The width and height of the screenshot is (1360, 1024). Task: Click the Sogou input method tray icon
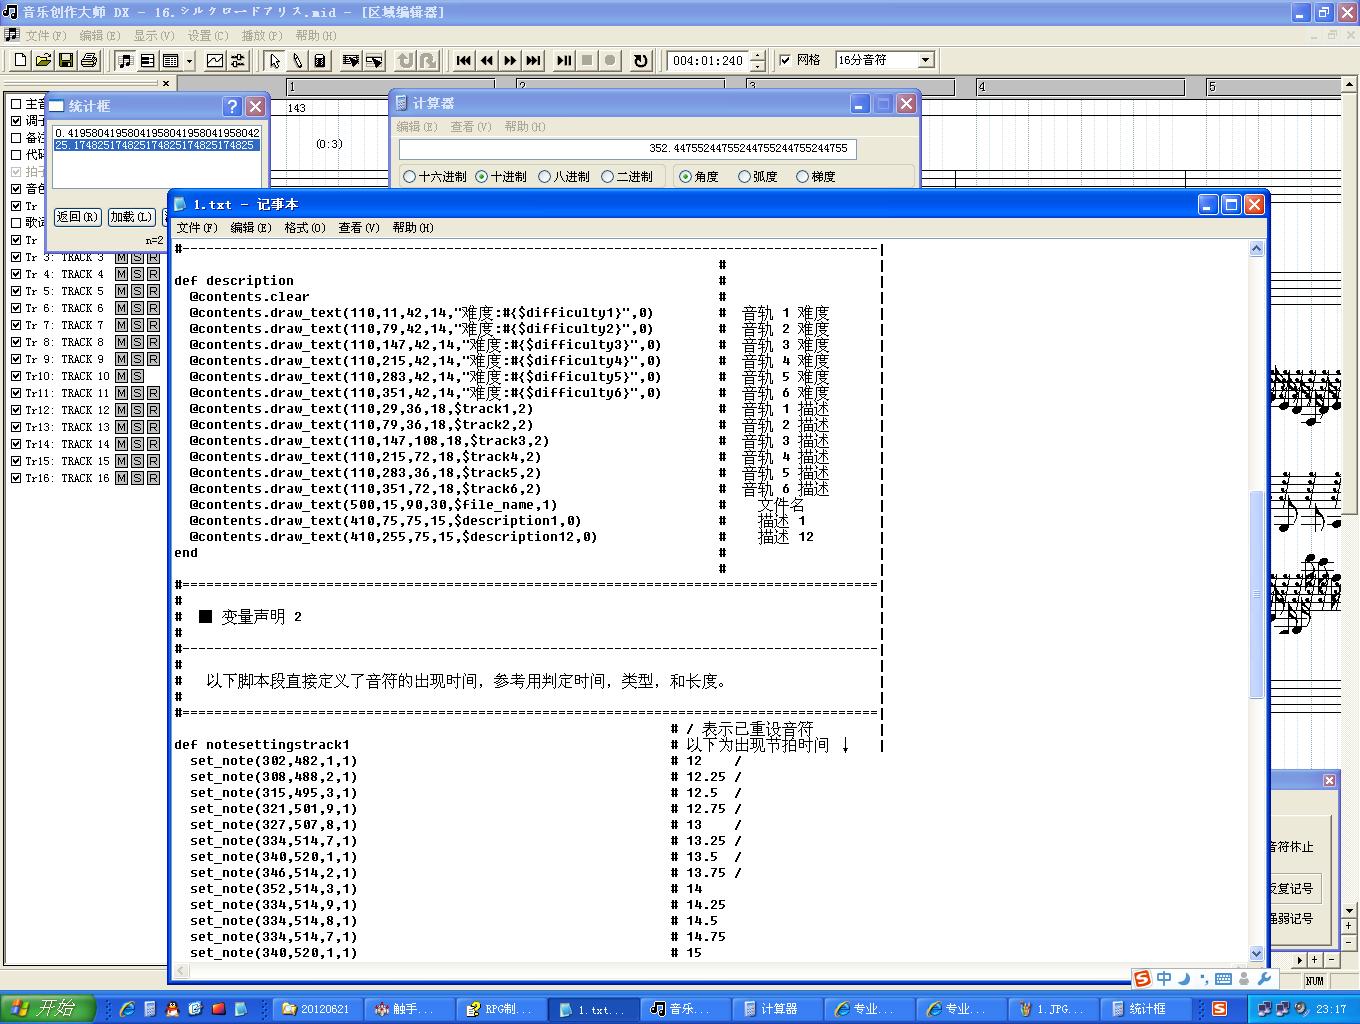pyautogui.click(x=1219, y=1009)
